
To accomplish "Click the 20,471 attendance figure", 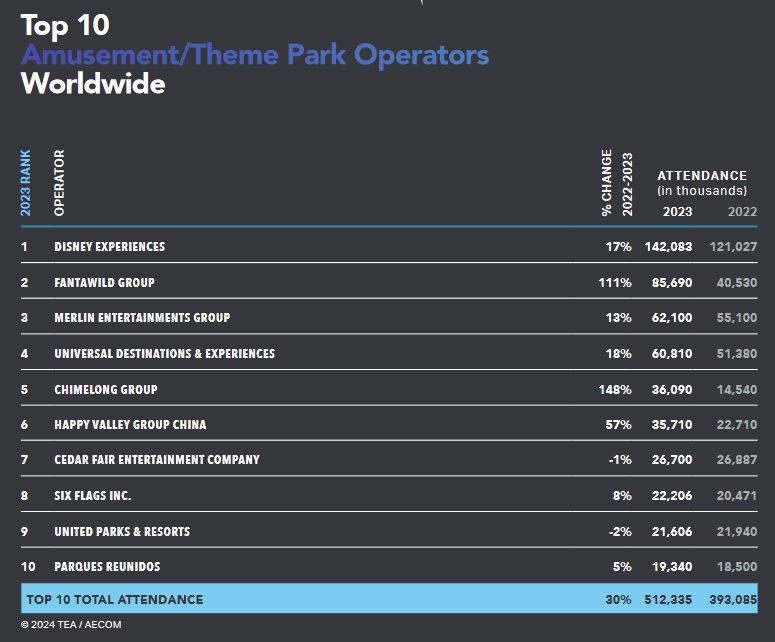I will 736,496.
